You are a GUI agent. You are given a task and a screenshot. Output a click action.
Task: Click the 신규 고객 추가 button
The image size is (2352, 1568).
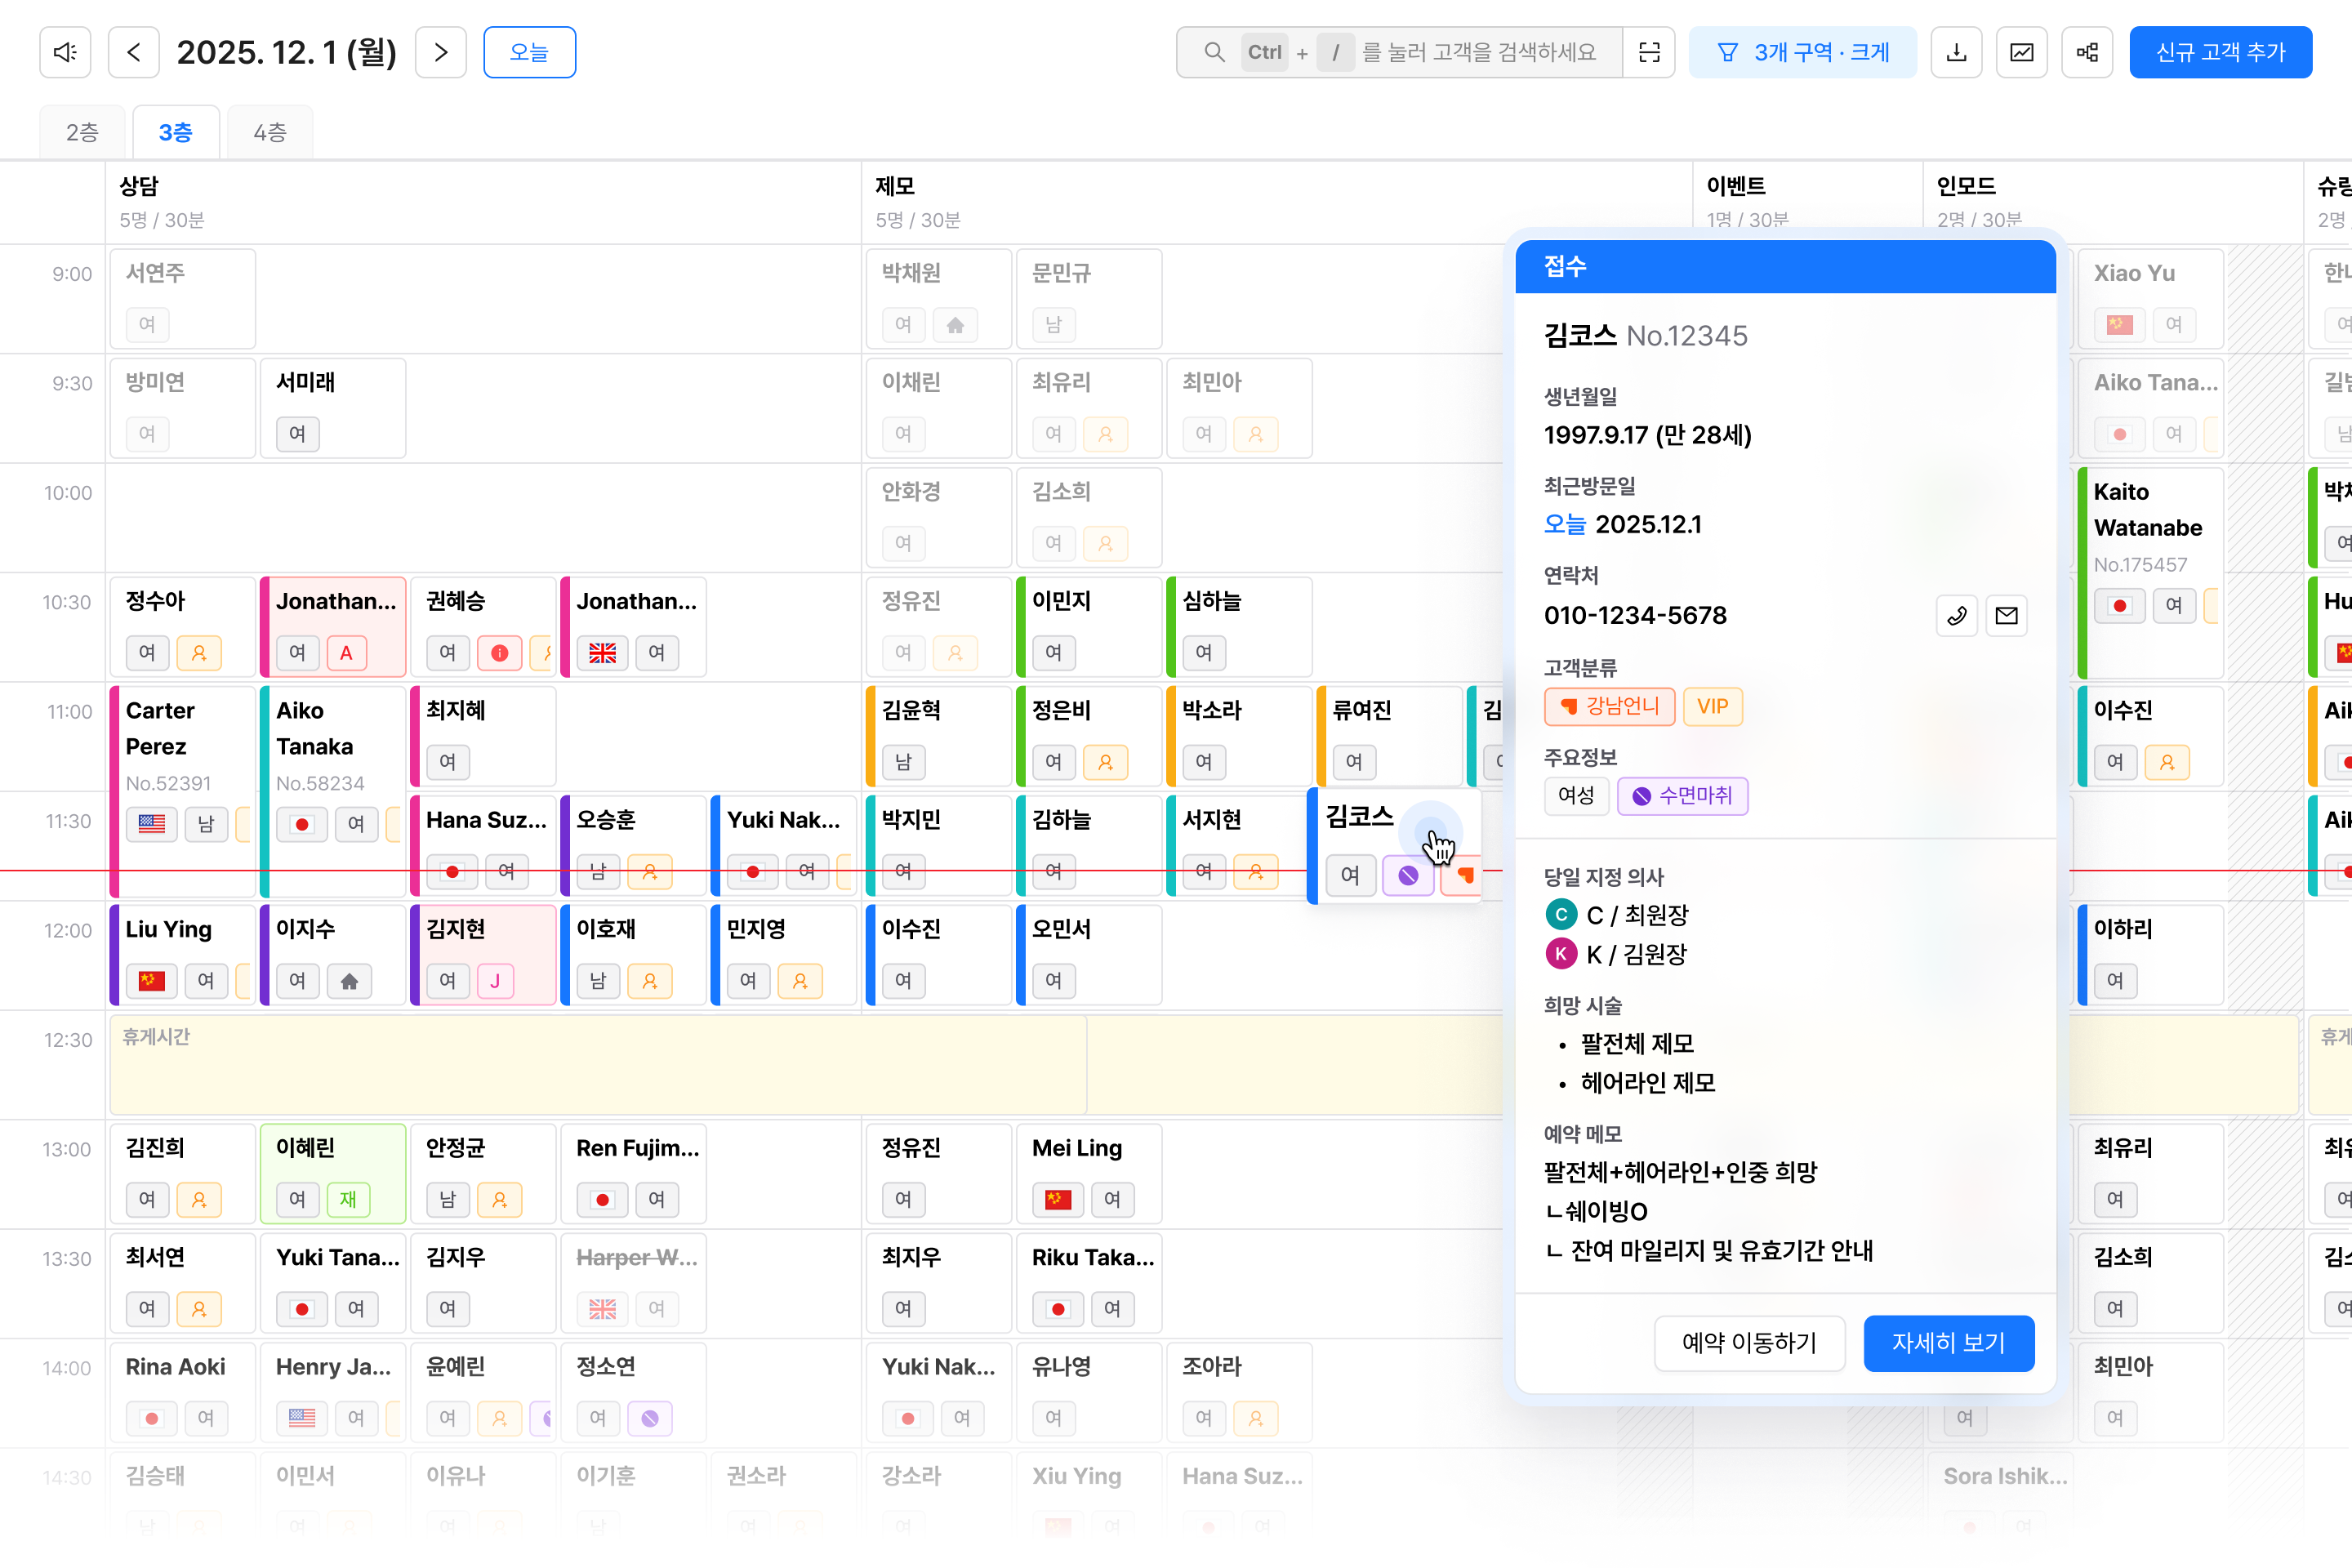(x=2220, y=52)
